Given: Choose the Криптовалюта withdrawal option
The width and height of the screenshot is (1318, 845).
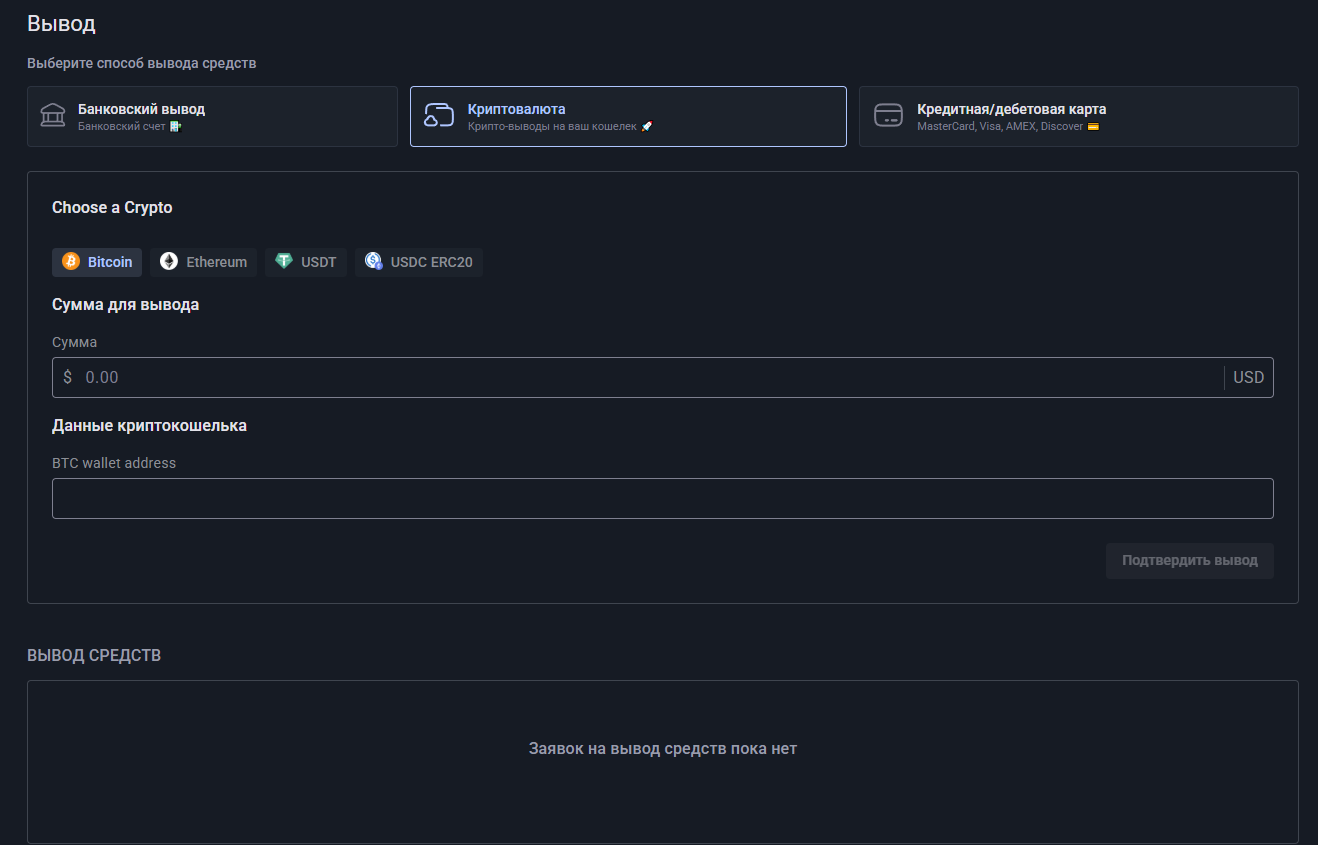Looking at the screenshot, I should click(628, 116).
